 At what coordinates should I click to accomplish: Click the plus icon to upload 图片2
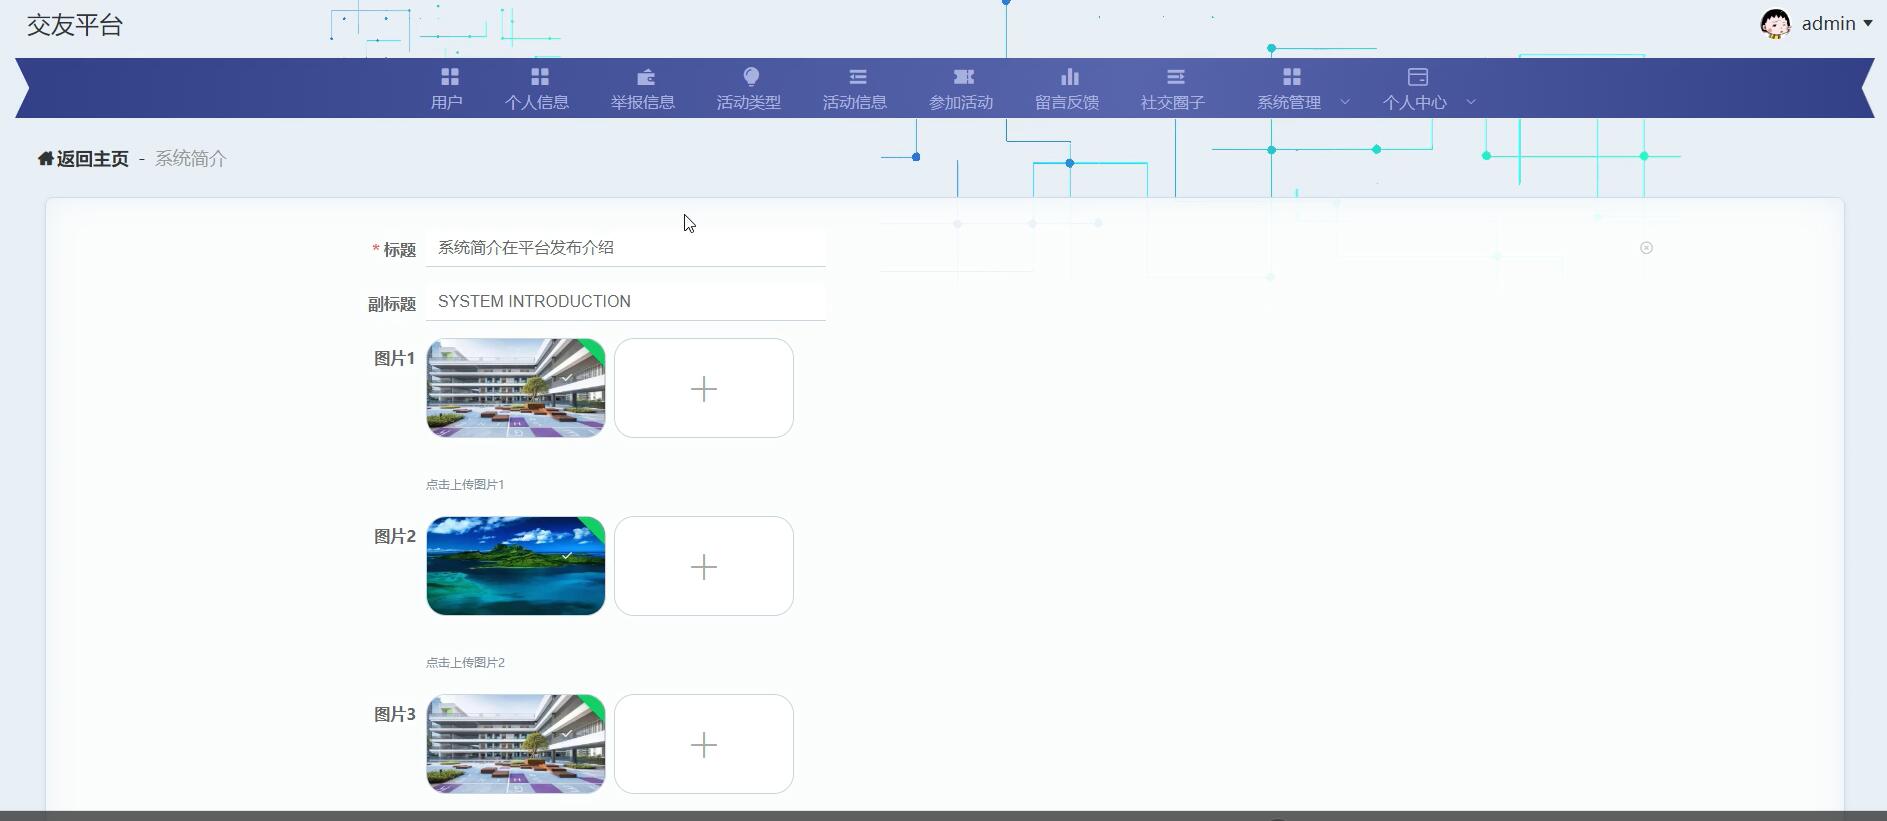(x=704, y=566)
